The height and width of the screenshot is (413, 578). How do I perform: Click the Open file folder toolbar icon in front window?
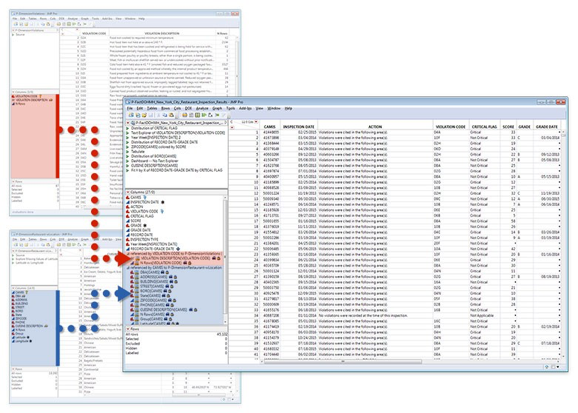coord(144,115)
